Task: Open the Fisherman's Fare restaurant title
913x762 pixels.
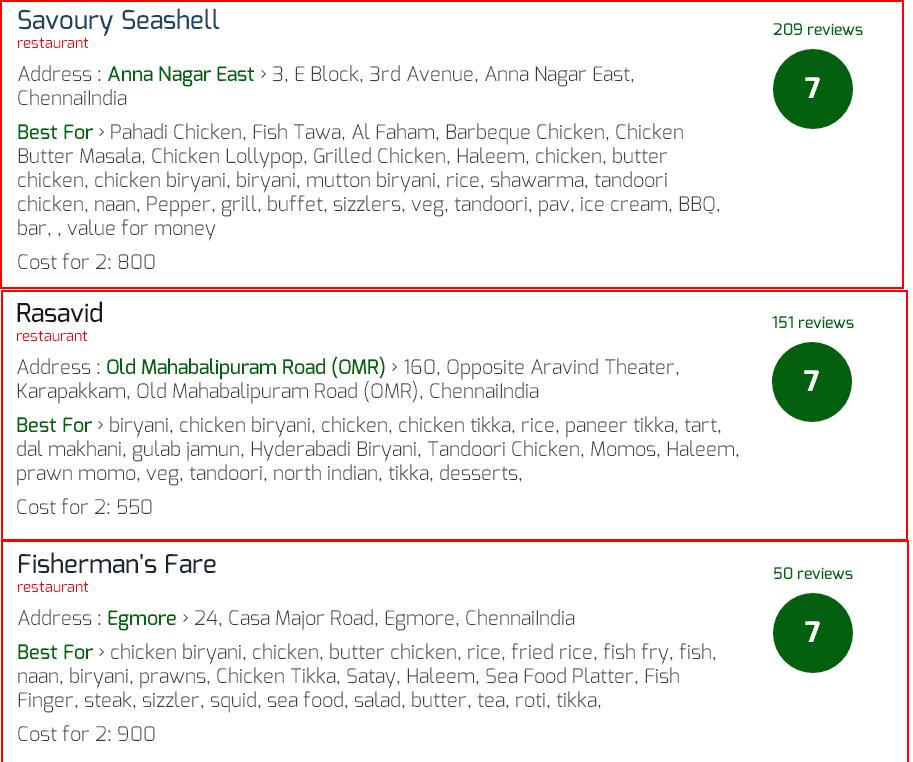Action: pos(116,564)
